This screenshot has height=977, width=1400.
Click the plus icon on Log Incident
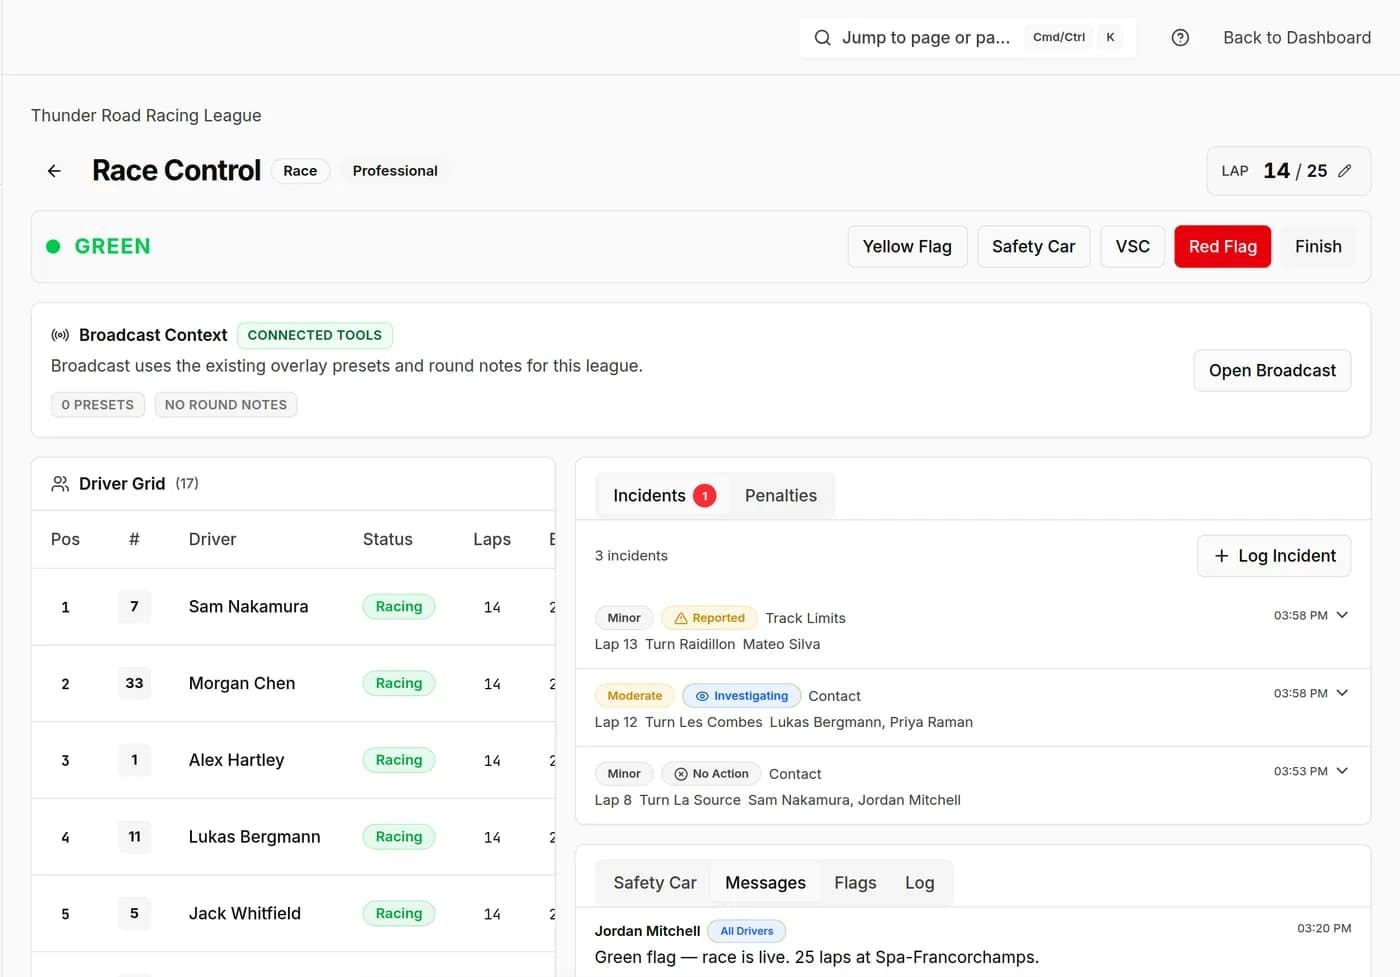coord(1221,556)
